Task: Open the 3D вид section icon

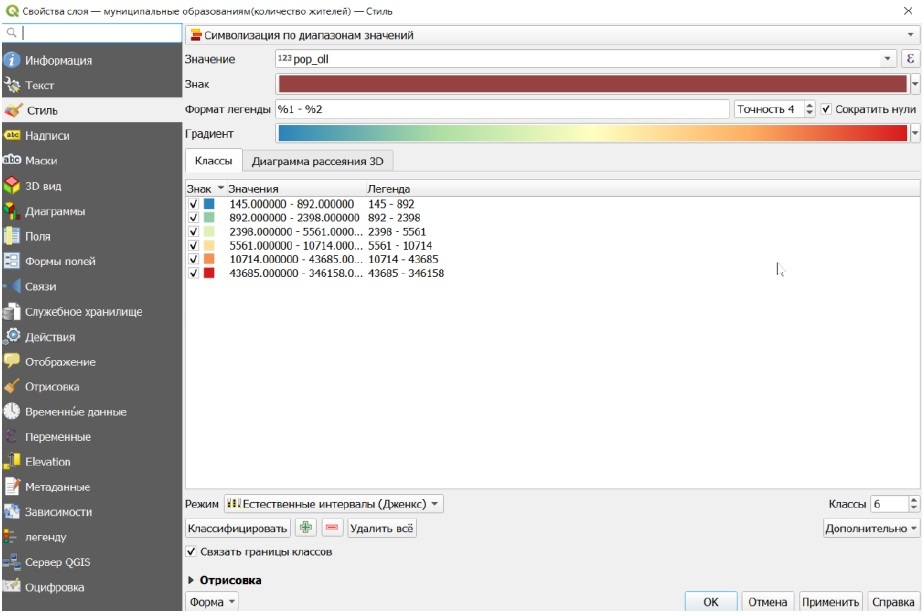Action: point(12,185)
